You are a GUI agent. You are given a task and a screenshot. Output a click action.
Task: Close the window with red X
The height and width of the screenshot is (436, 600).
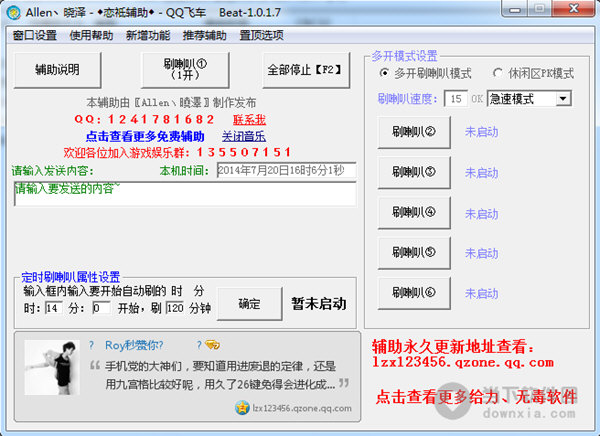573,9
